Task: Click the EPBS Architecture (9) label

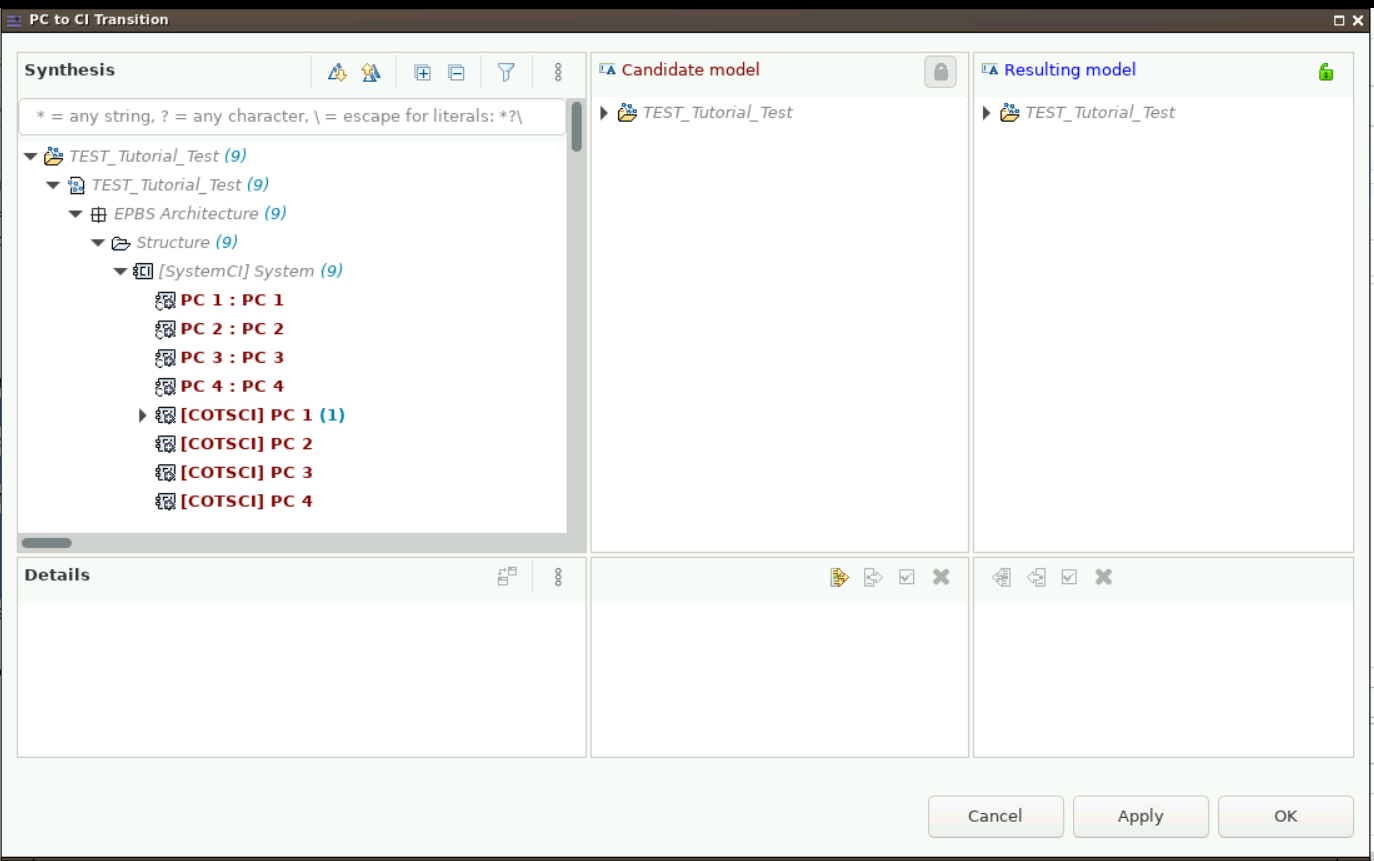Action: point(200,214)
